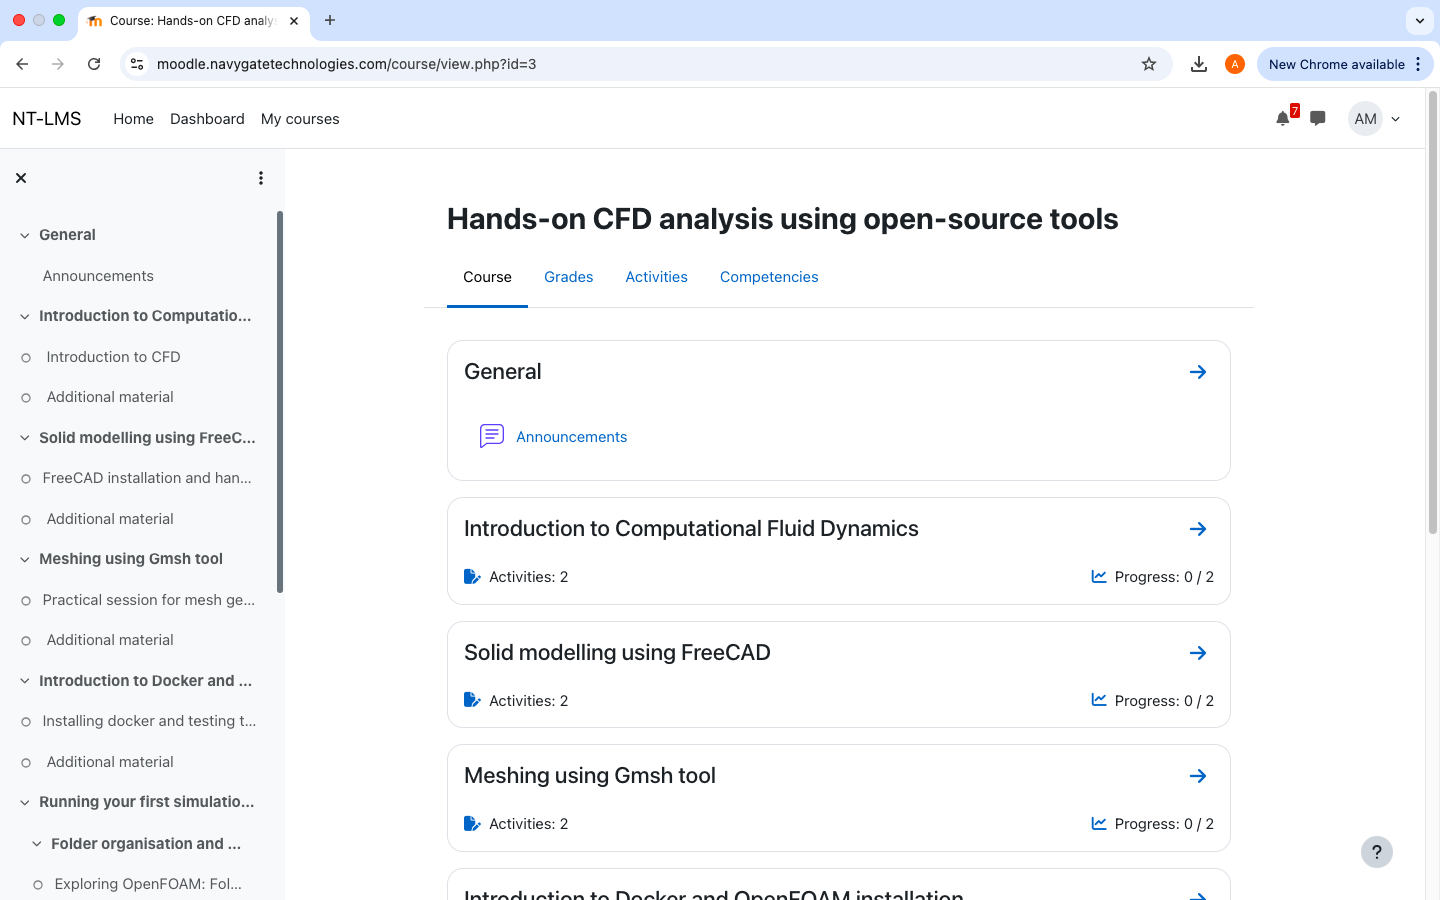Open My courses in the top navigation
The image size is (1440, 900).
[x=300, y=118]
